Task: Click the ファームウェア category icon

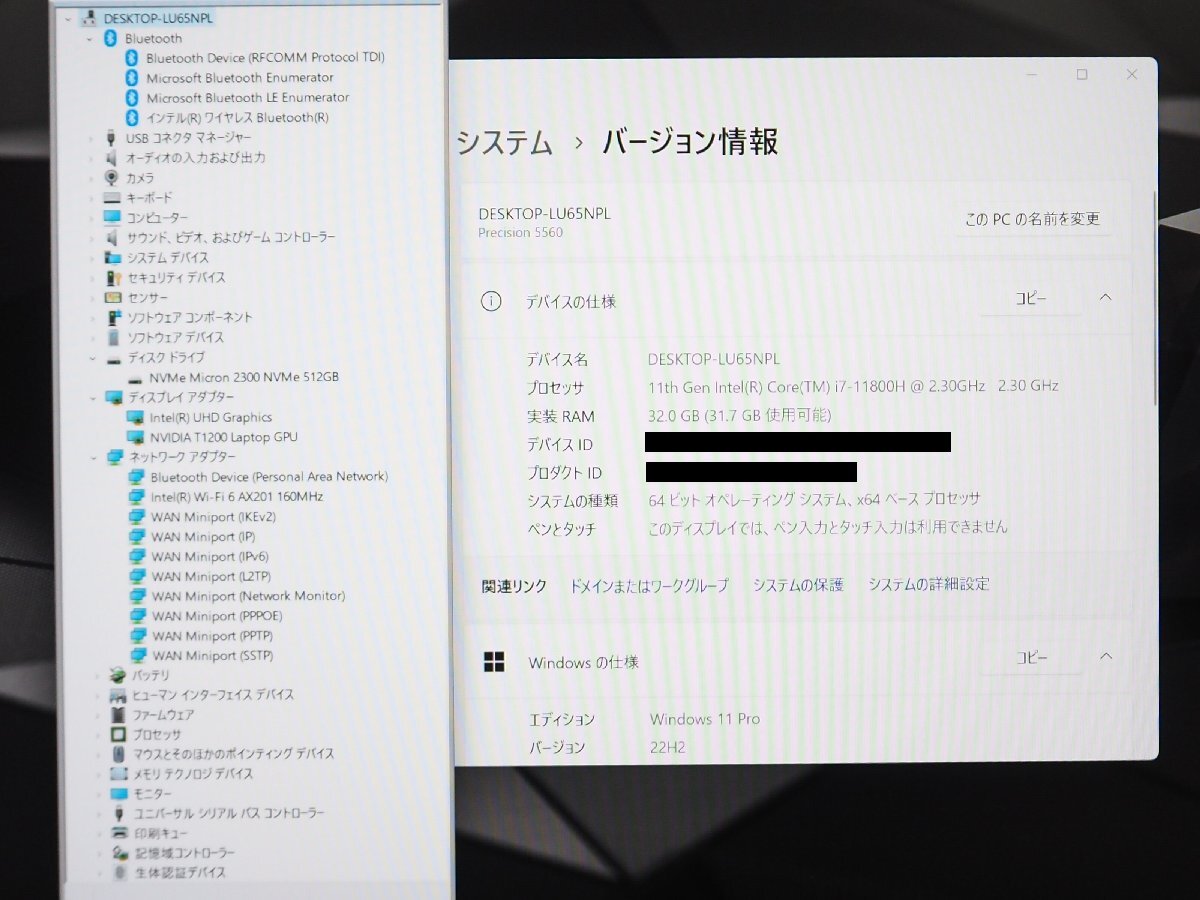Action: pyautogui.click(x=117, y=715)
